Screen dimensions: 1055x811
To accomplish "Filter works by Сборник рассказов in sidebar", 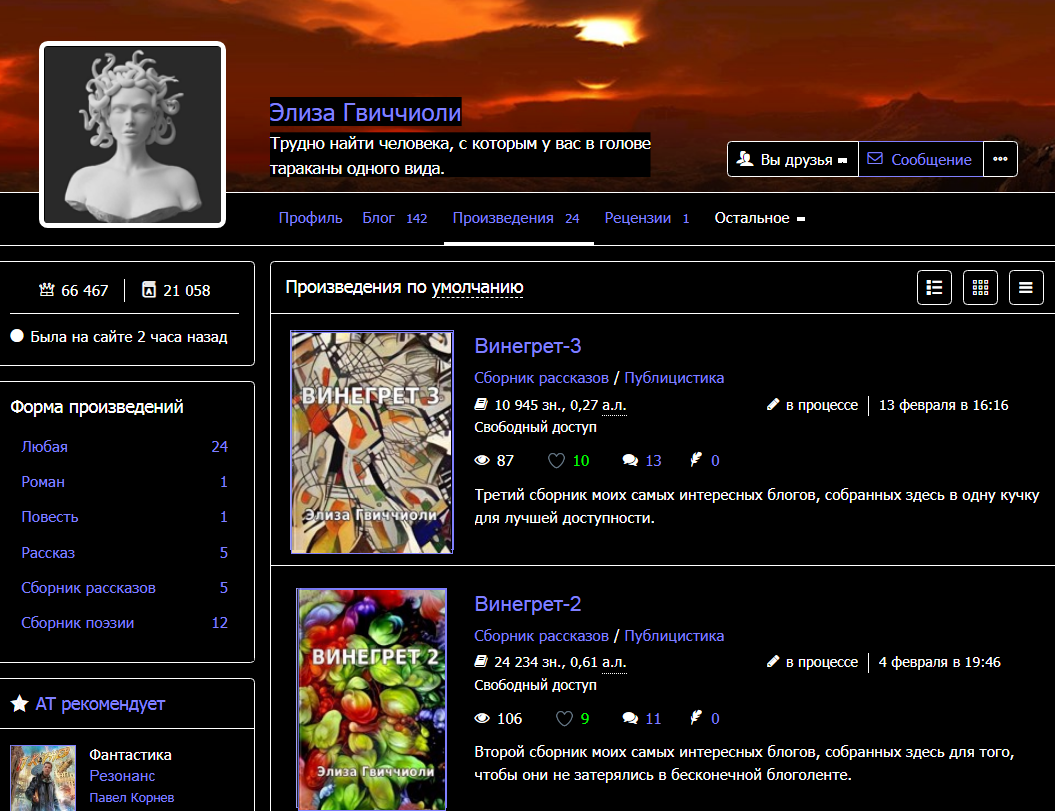I will (x=124, y=588).
